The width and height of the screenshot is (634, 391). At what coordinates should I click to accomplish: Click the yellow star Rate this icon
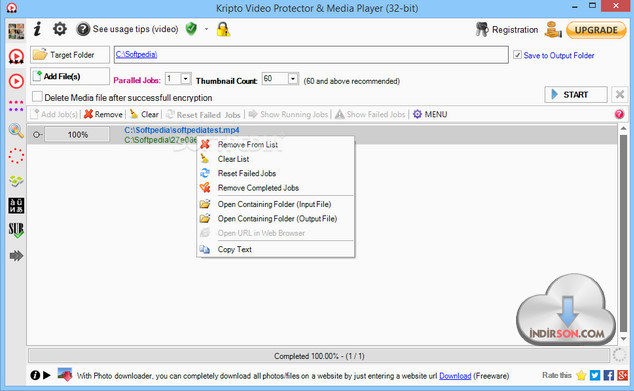pos(581,375)
